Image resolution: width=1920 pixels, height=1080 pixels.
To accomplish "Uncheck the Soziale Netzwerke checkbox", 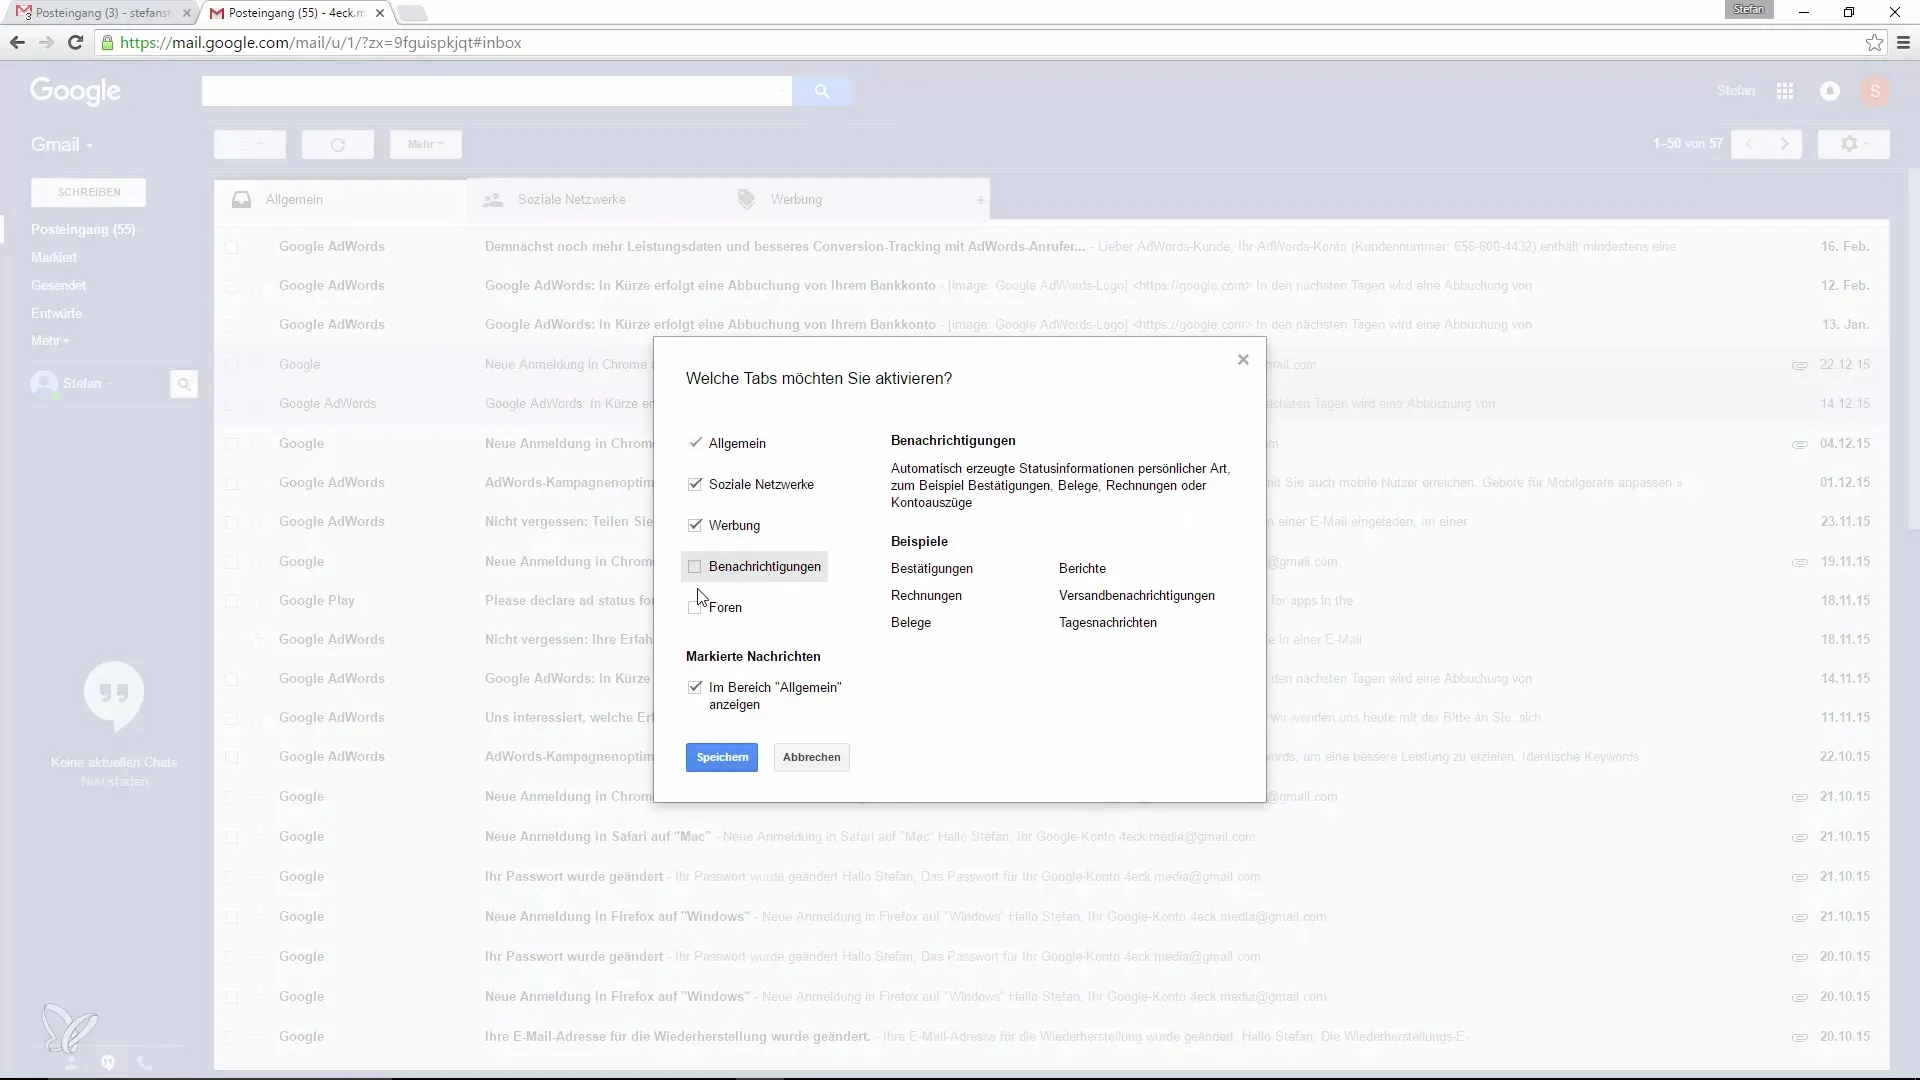I will coord(695,484).
